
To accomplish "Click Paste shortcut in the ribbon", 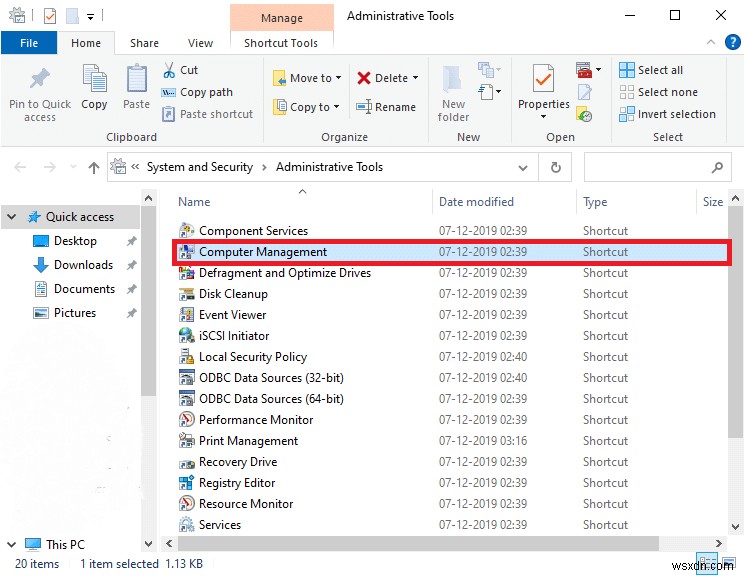I will coord(208,114).
